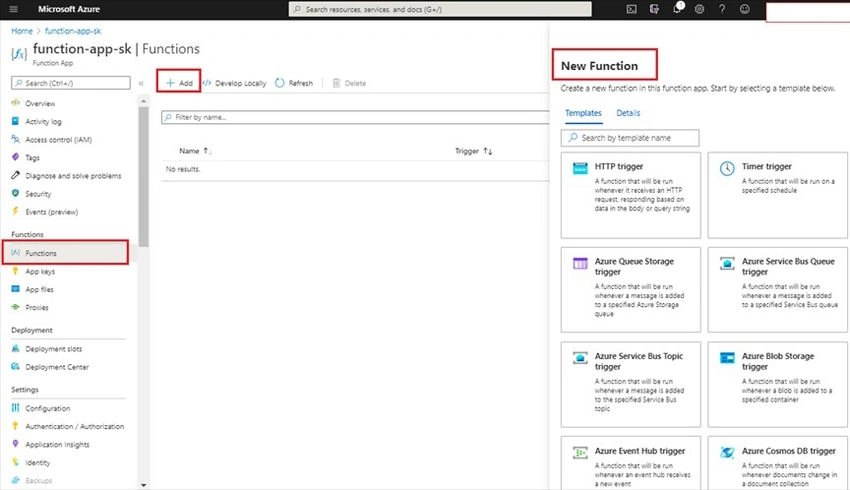Open Cloud Shell from top bar
The image size is (850, 490).
coord(632,9)
